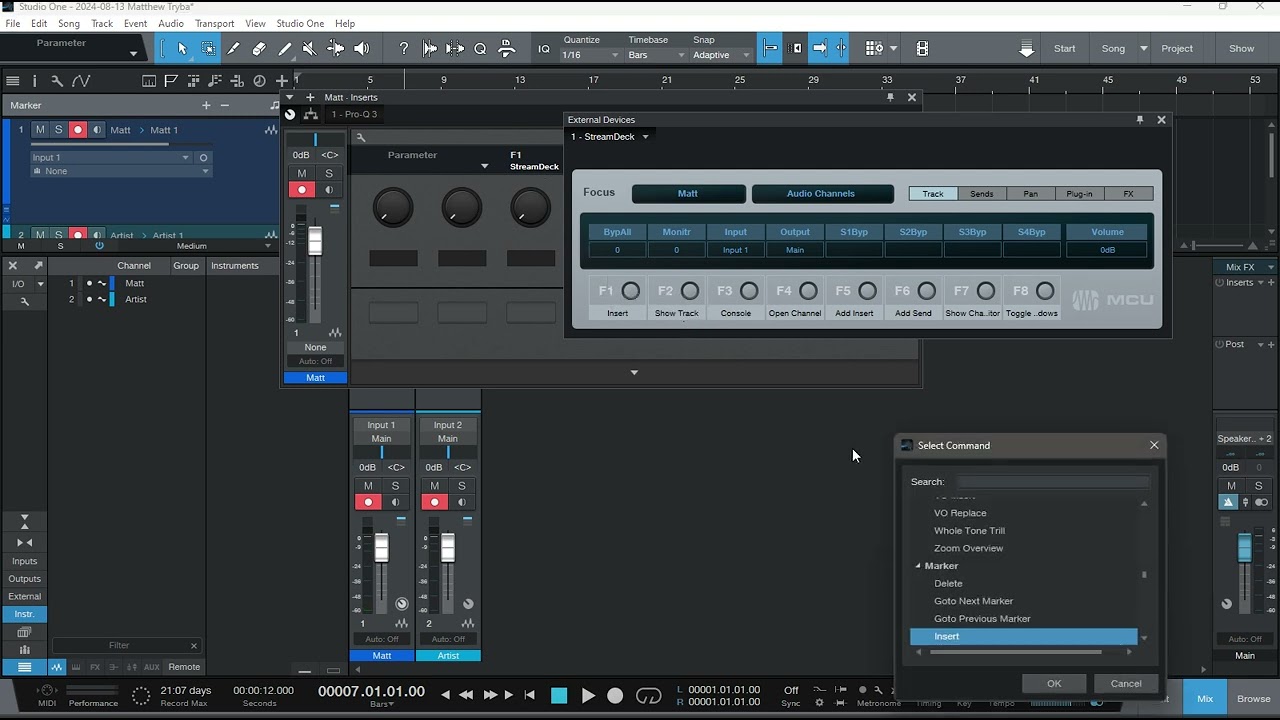Switch to Pan tab in External Devices
1280x720 pixels.
pos(1031,194)
